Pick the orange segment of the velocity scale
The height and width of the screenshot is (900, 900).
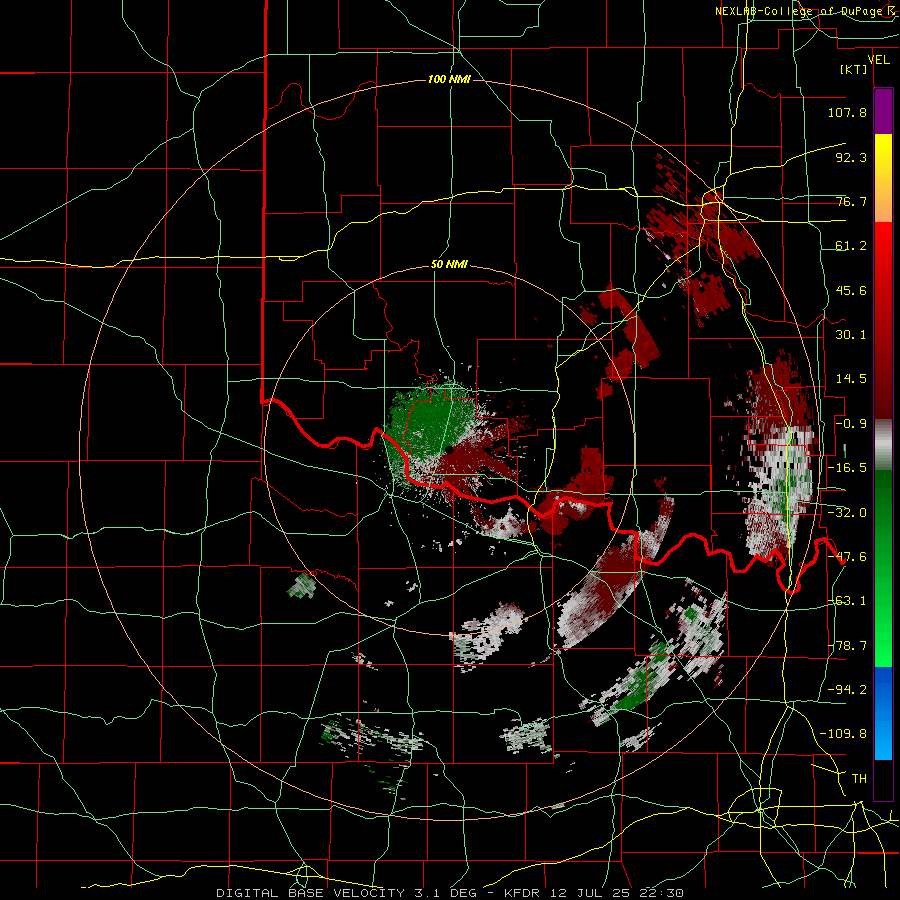[x=883, y=200]
